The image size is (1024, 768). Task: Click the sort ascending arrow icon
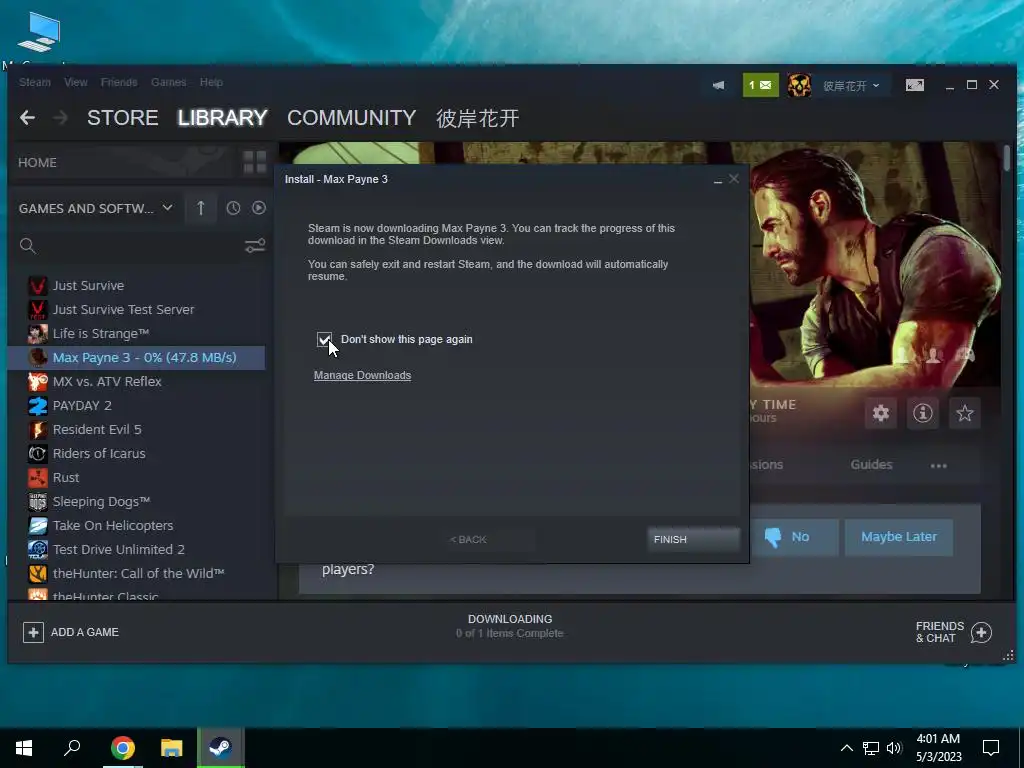200,208
